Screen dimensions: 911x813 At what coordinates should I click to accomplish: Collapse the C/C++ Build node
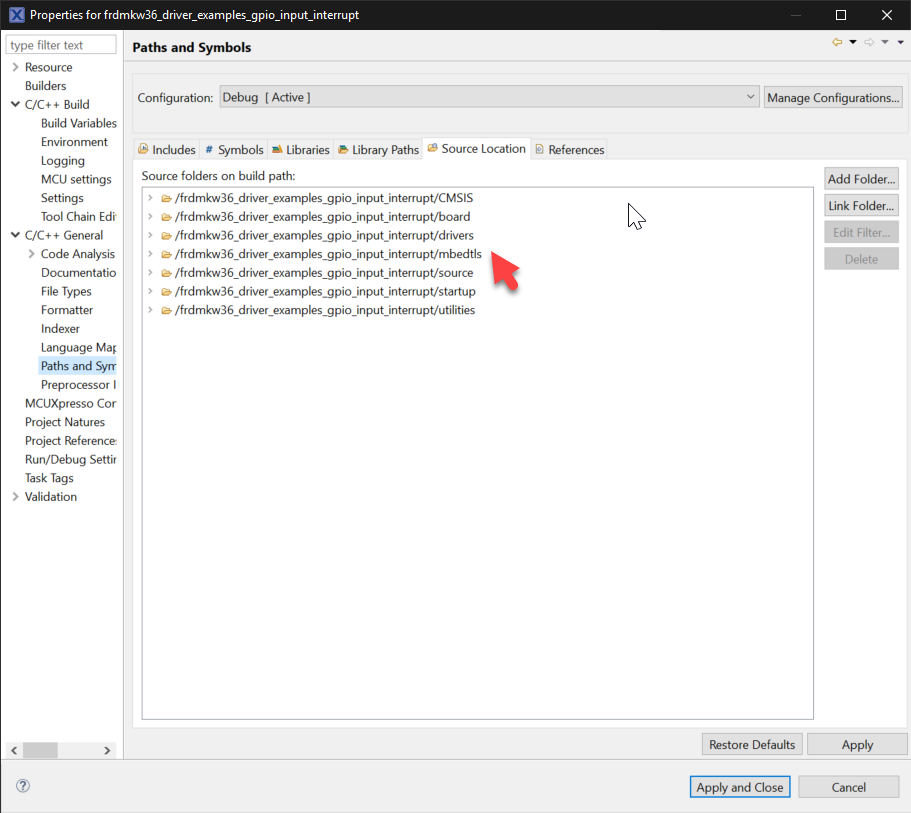15,105
